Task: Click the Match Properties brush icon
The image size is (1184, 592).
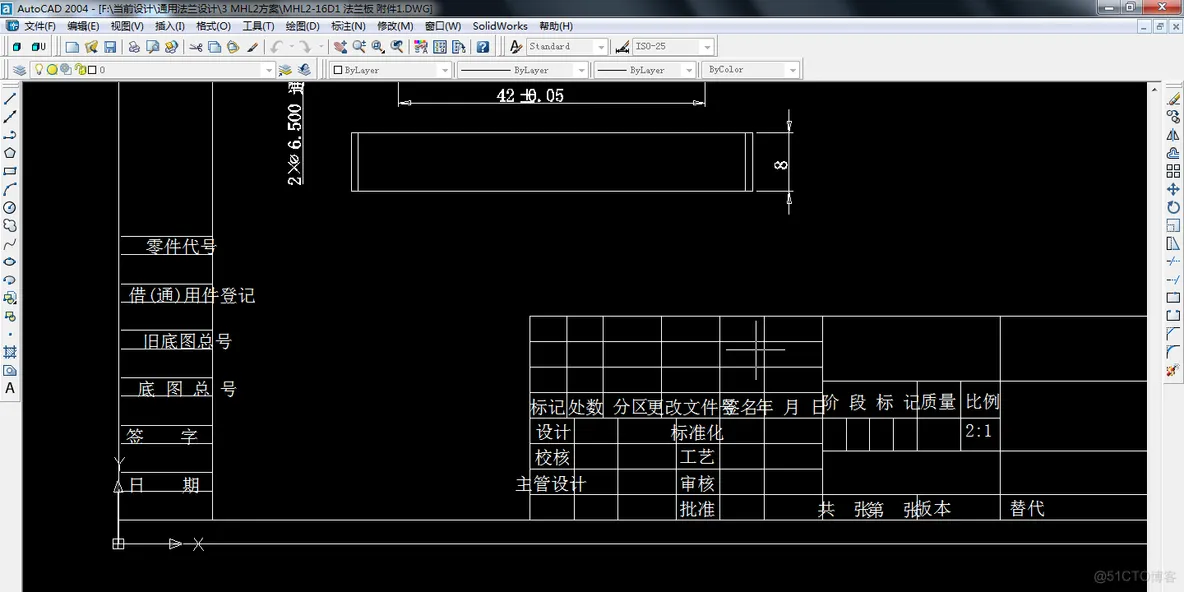Action: coord(252,47)
